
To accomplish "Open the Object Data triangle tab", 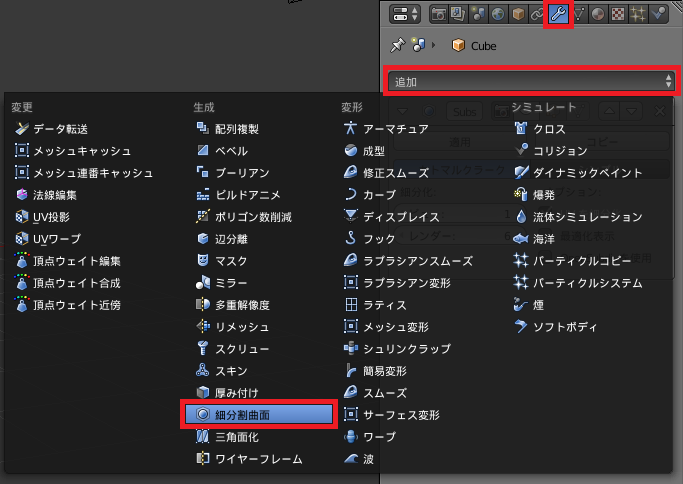I will pos(578,14).
